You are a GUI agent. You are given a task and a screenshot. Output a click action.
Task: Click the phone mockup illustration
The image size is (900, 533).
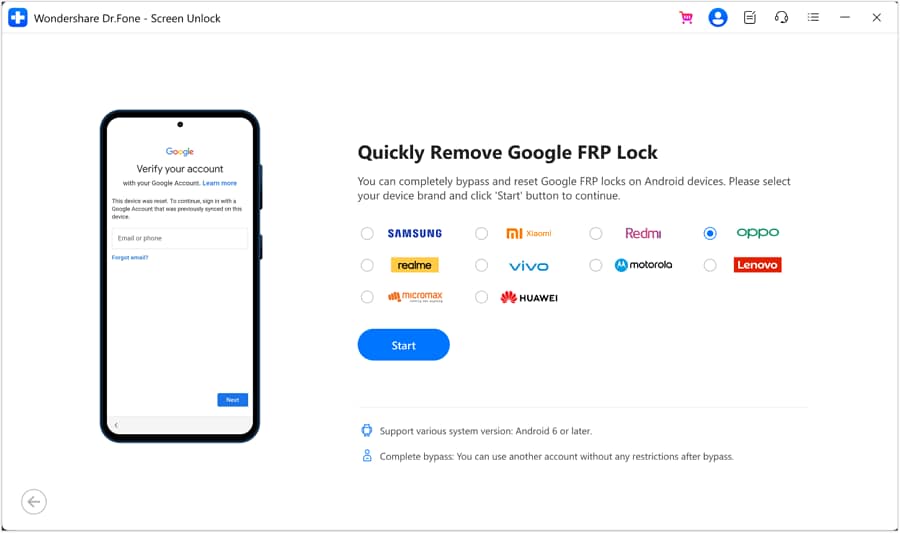point(181,276)
